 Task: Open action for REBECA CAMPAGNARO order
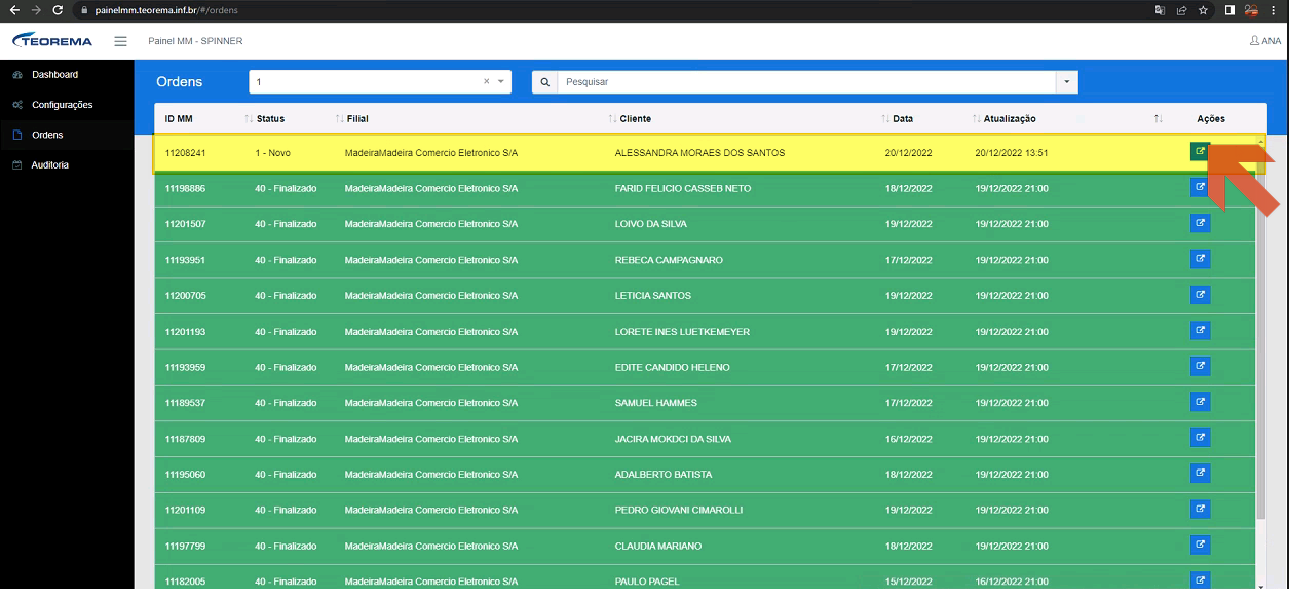point(1200,259)
